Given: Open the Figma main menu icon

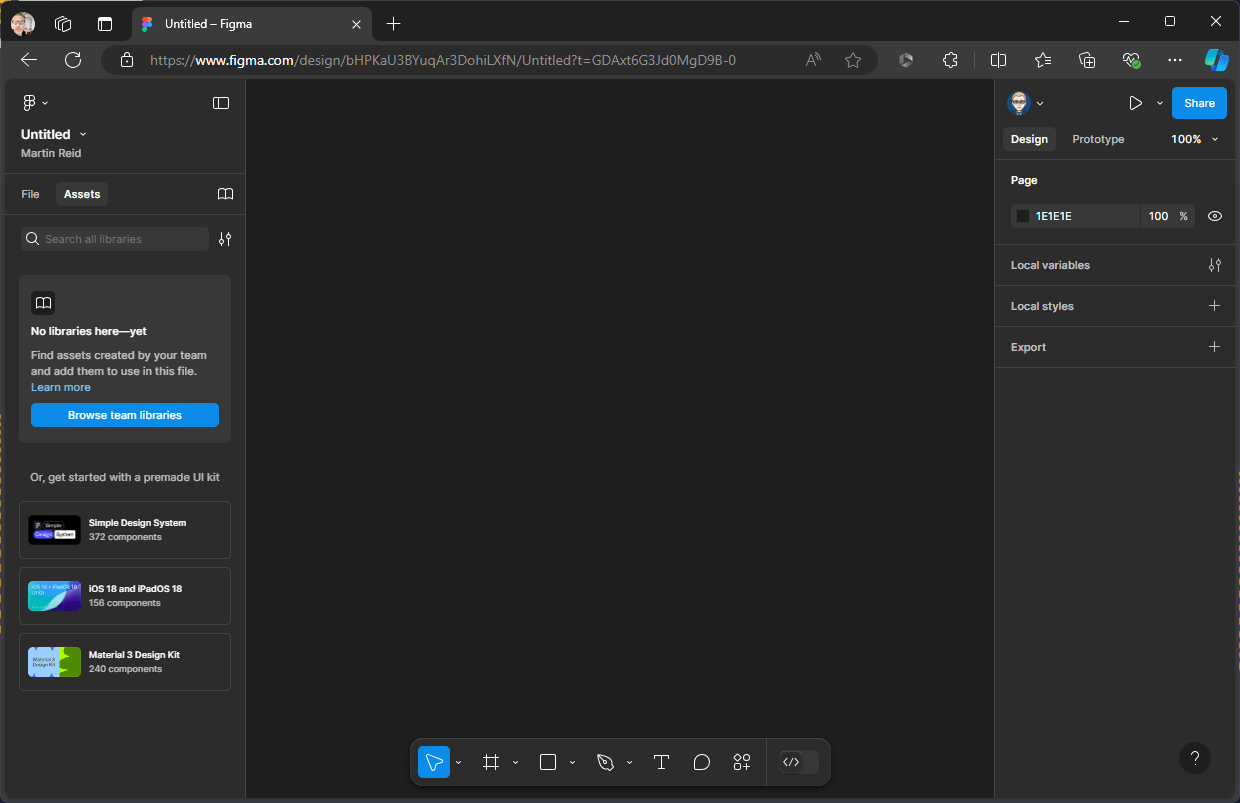Looking at the screenshot, I should click(x=30, y=102).
